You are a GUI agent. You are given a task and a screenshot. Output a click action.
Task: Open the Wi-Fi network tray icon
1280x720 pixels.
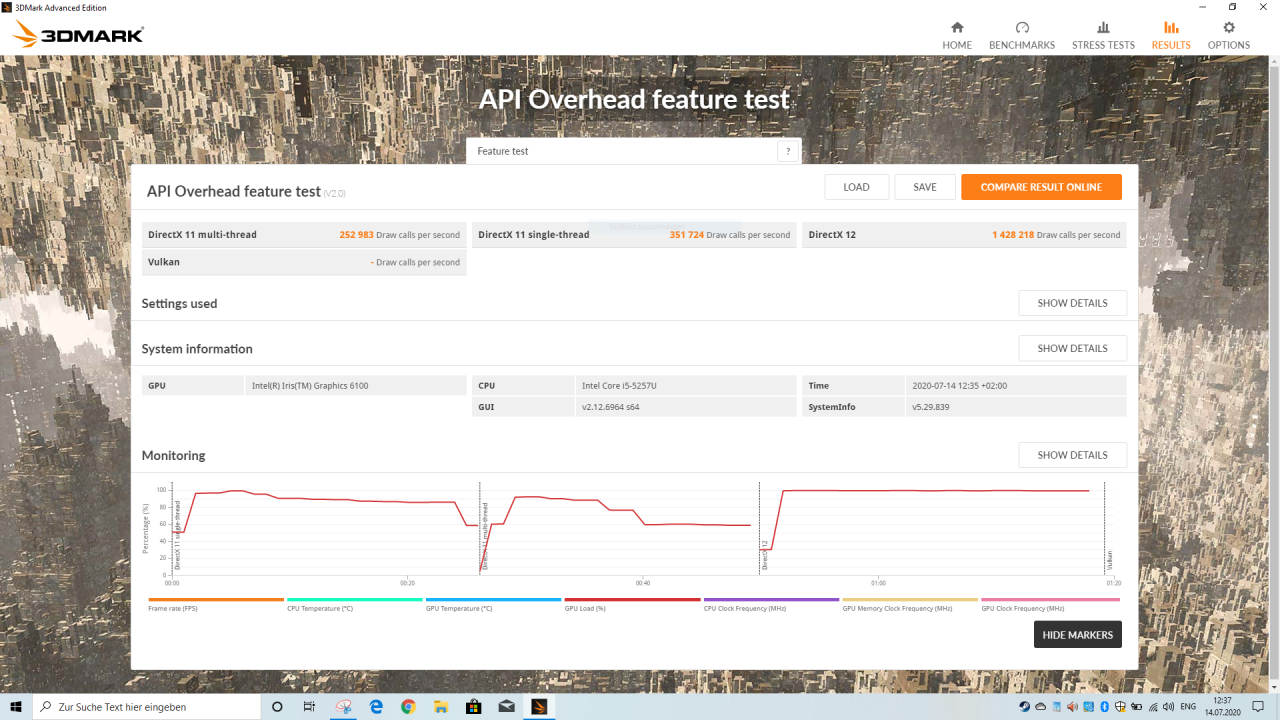1153,707
